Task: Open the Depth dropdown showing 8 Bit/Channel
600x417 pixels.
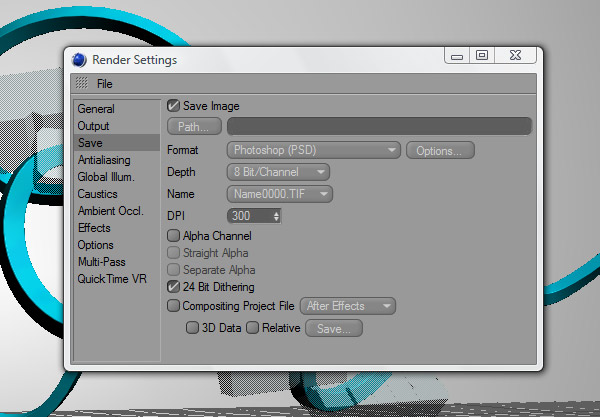Action: (x=278, y=172)
